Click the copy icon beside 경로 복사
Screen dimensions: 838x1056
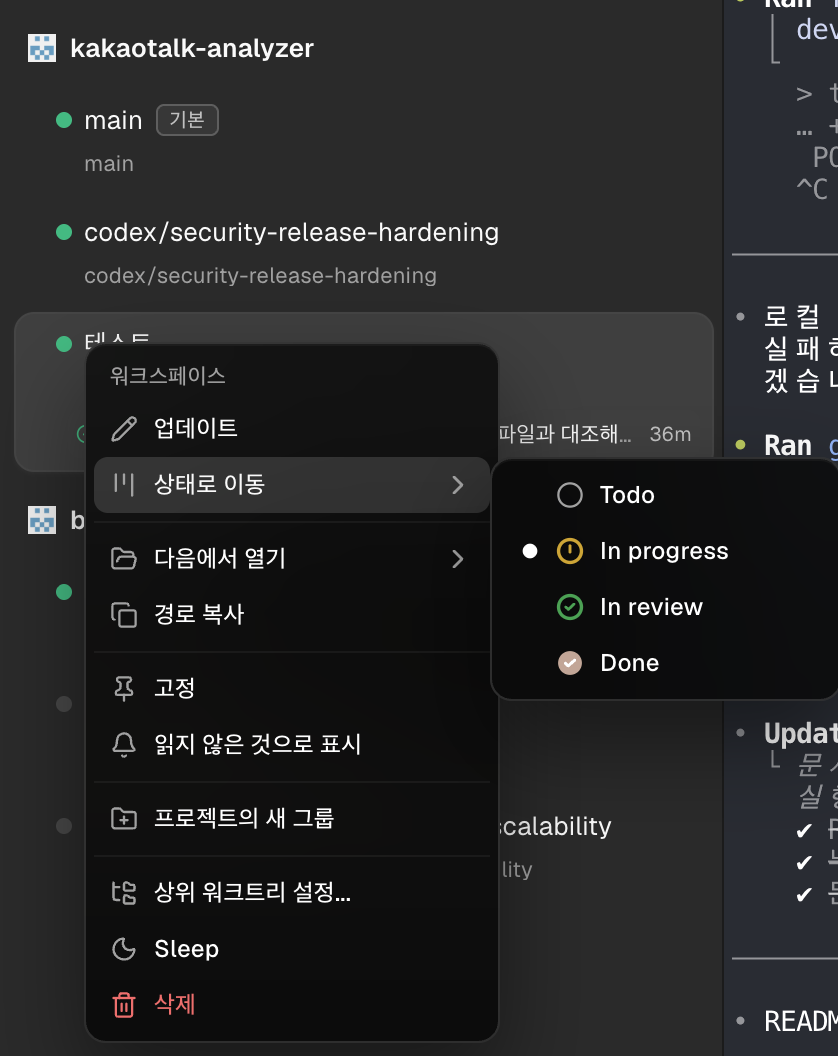pos(124,614)
